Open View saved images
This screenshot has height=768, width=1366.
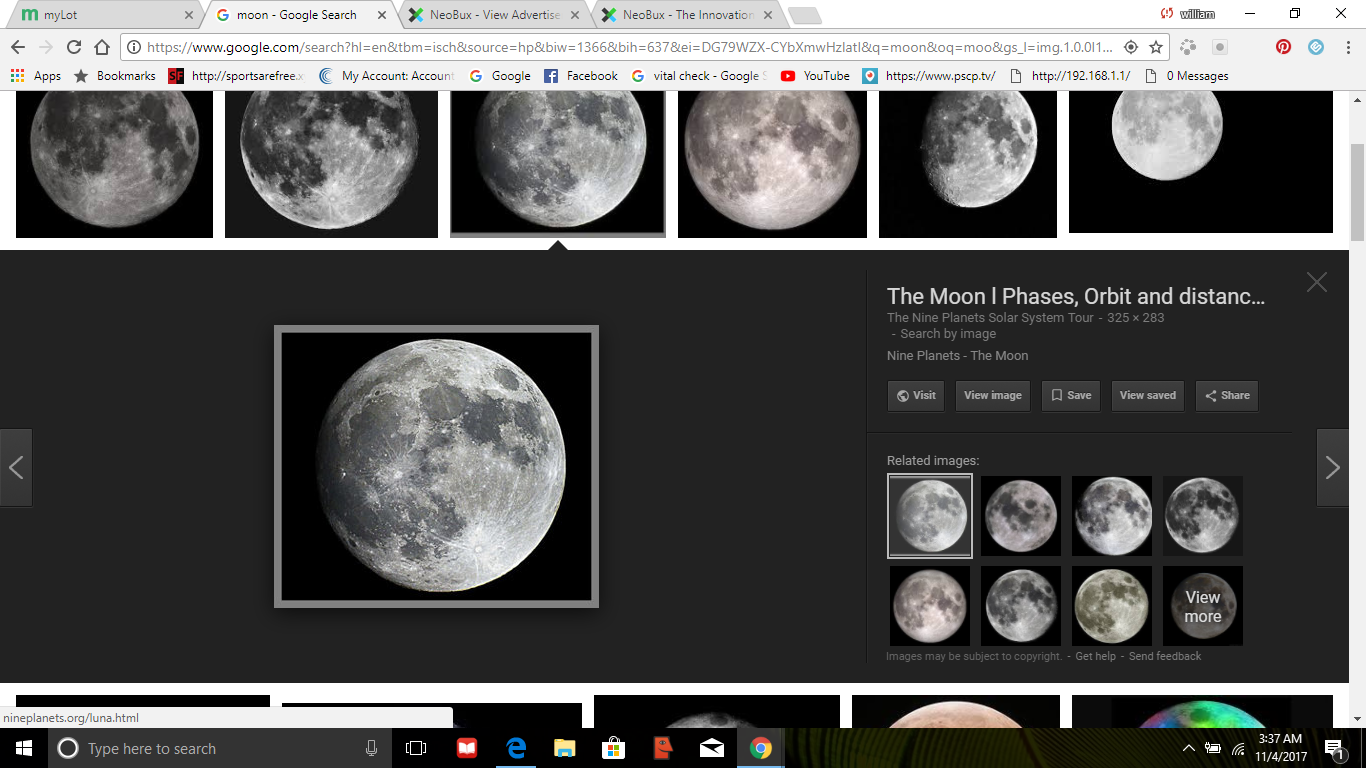[x=1148, y=395]
